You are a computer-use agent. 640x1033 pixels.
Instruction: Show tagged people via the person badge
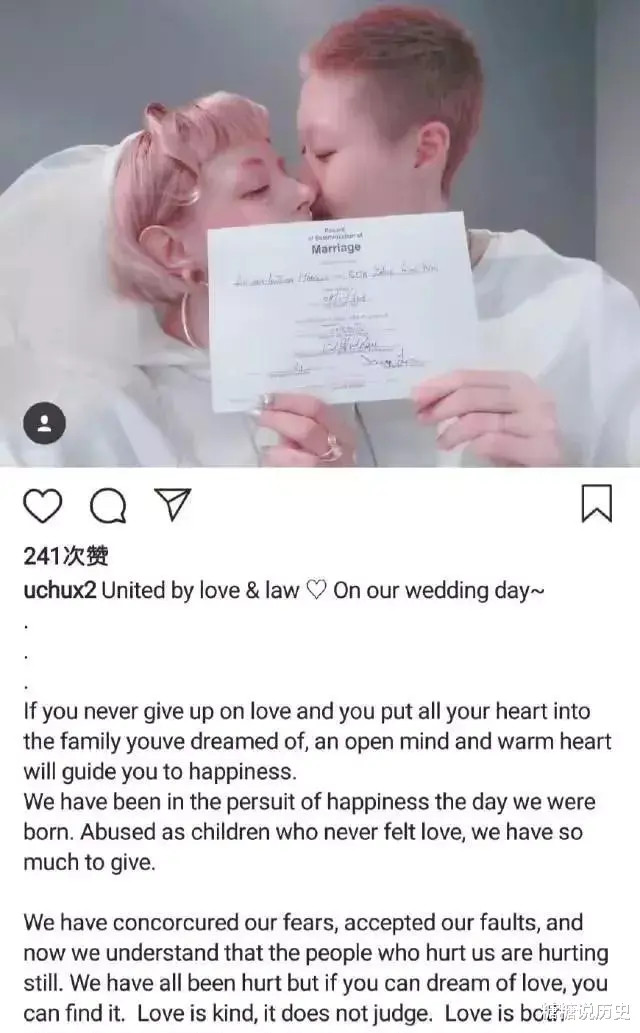44,423
